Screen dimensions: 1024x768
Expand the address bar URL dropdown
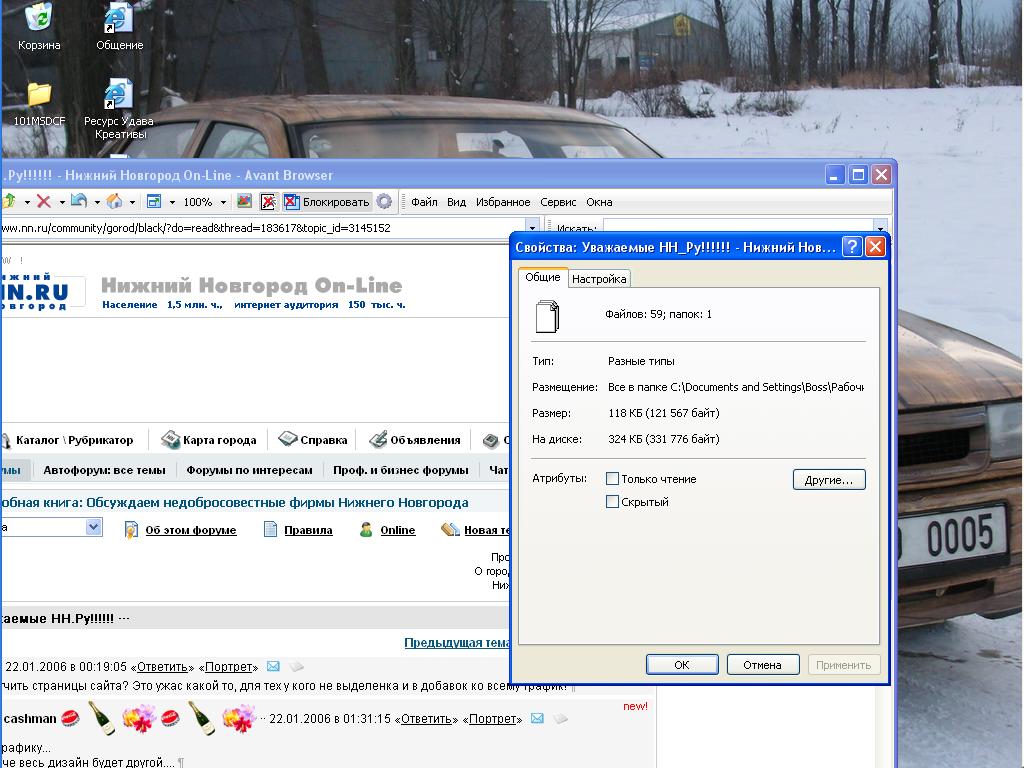[533, 228]
